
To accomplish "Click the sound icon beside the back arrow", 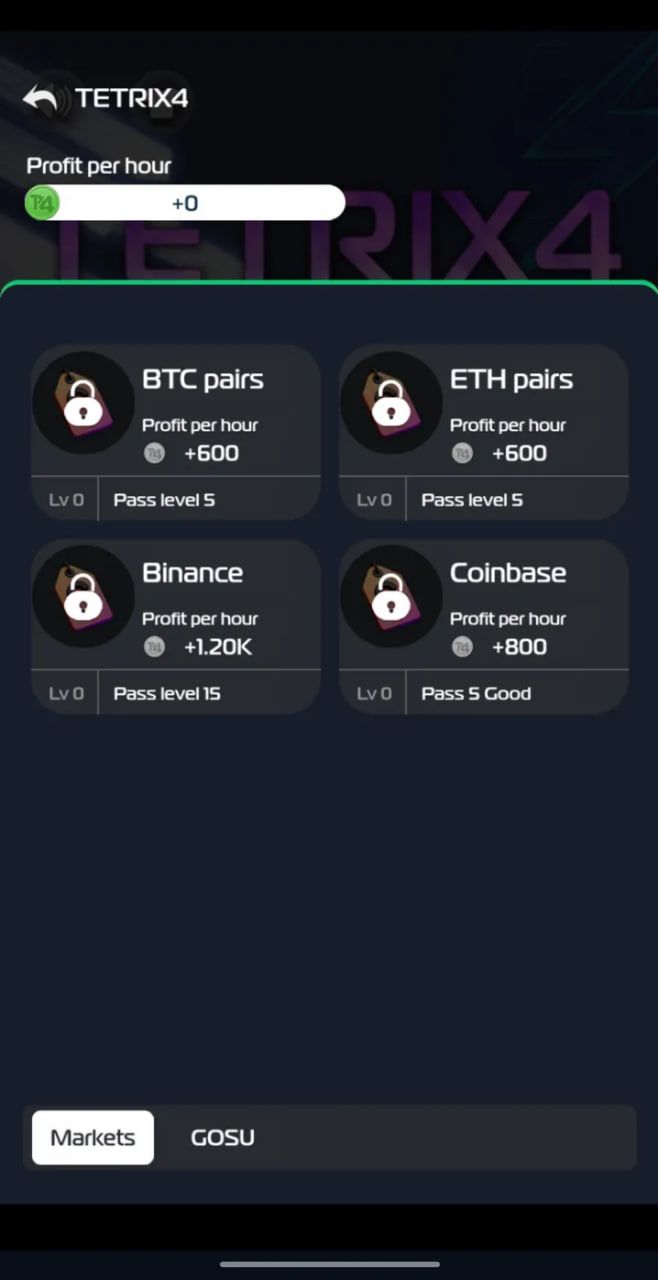I will [x=62, y=97].
